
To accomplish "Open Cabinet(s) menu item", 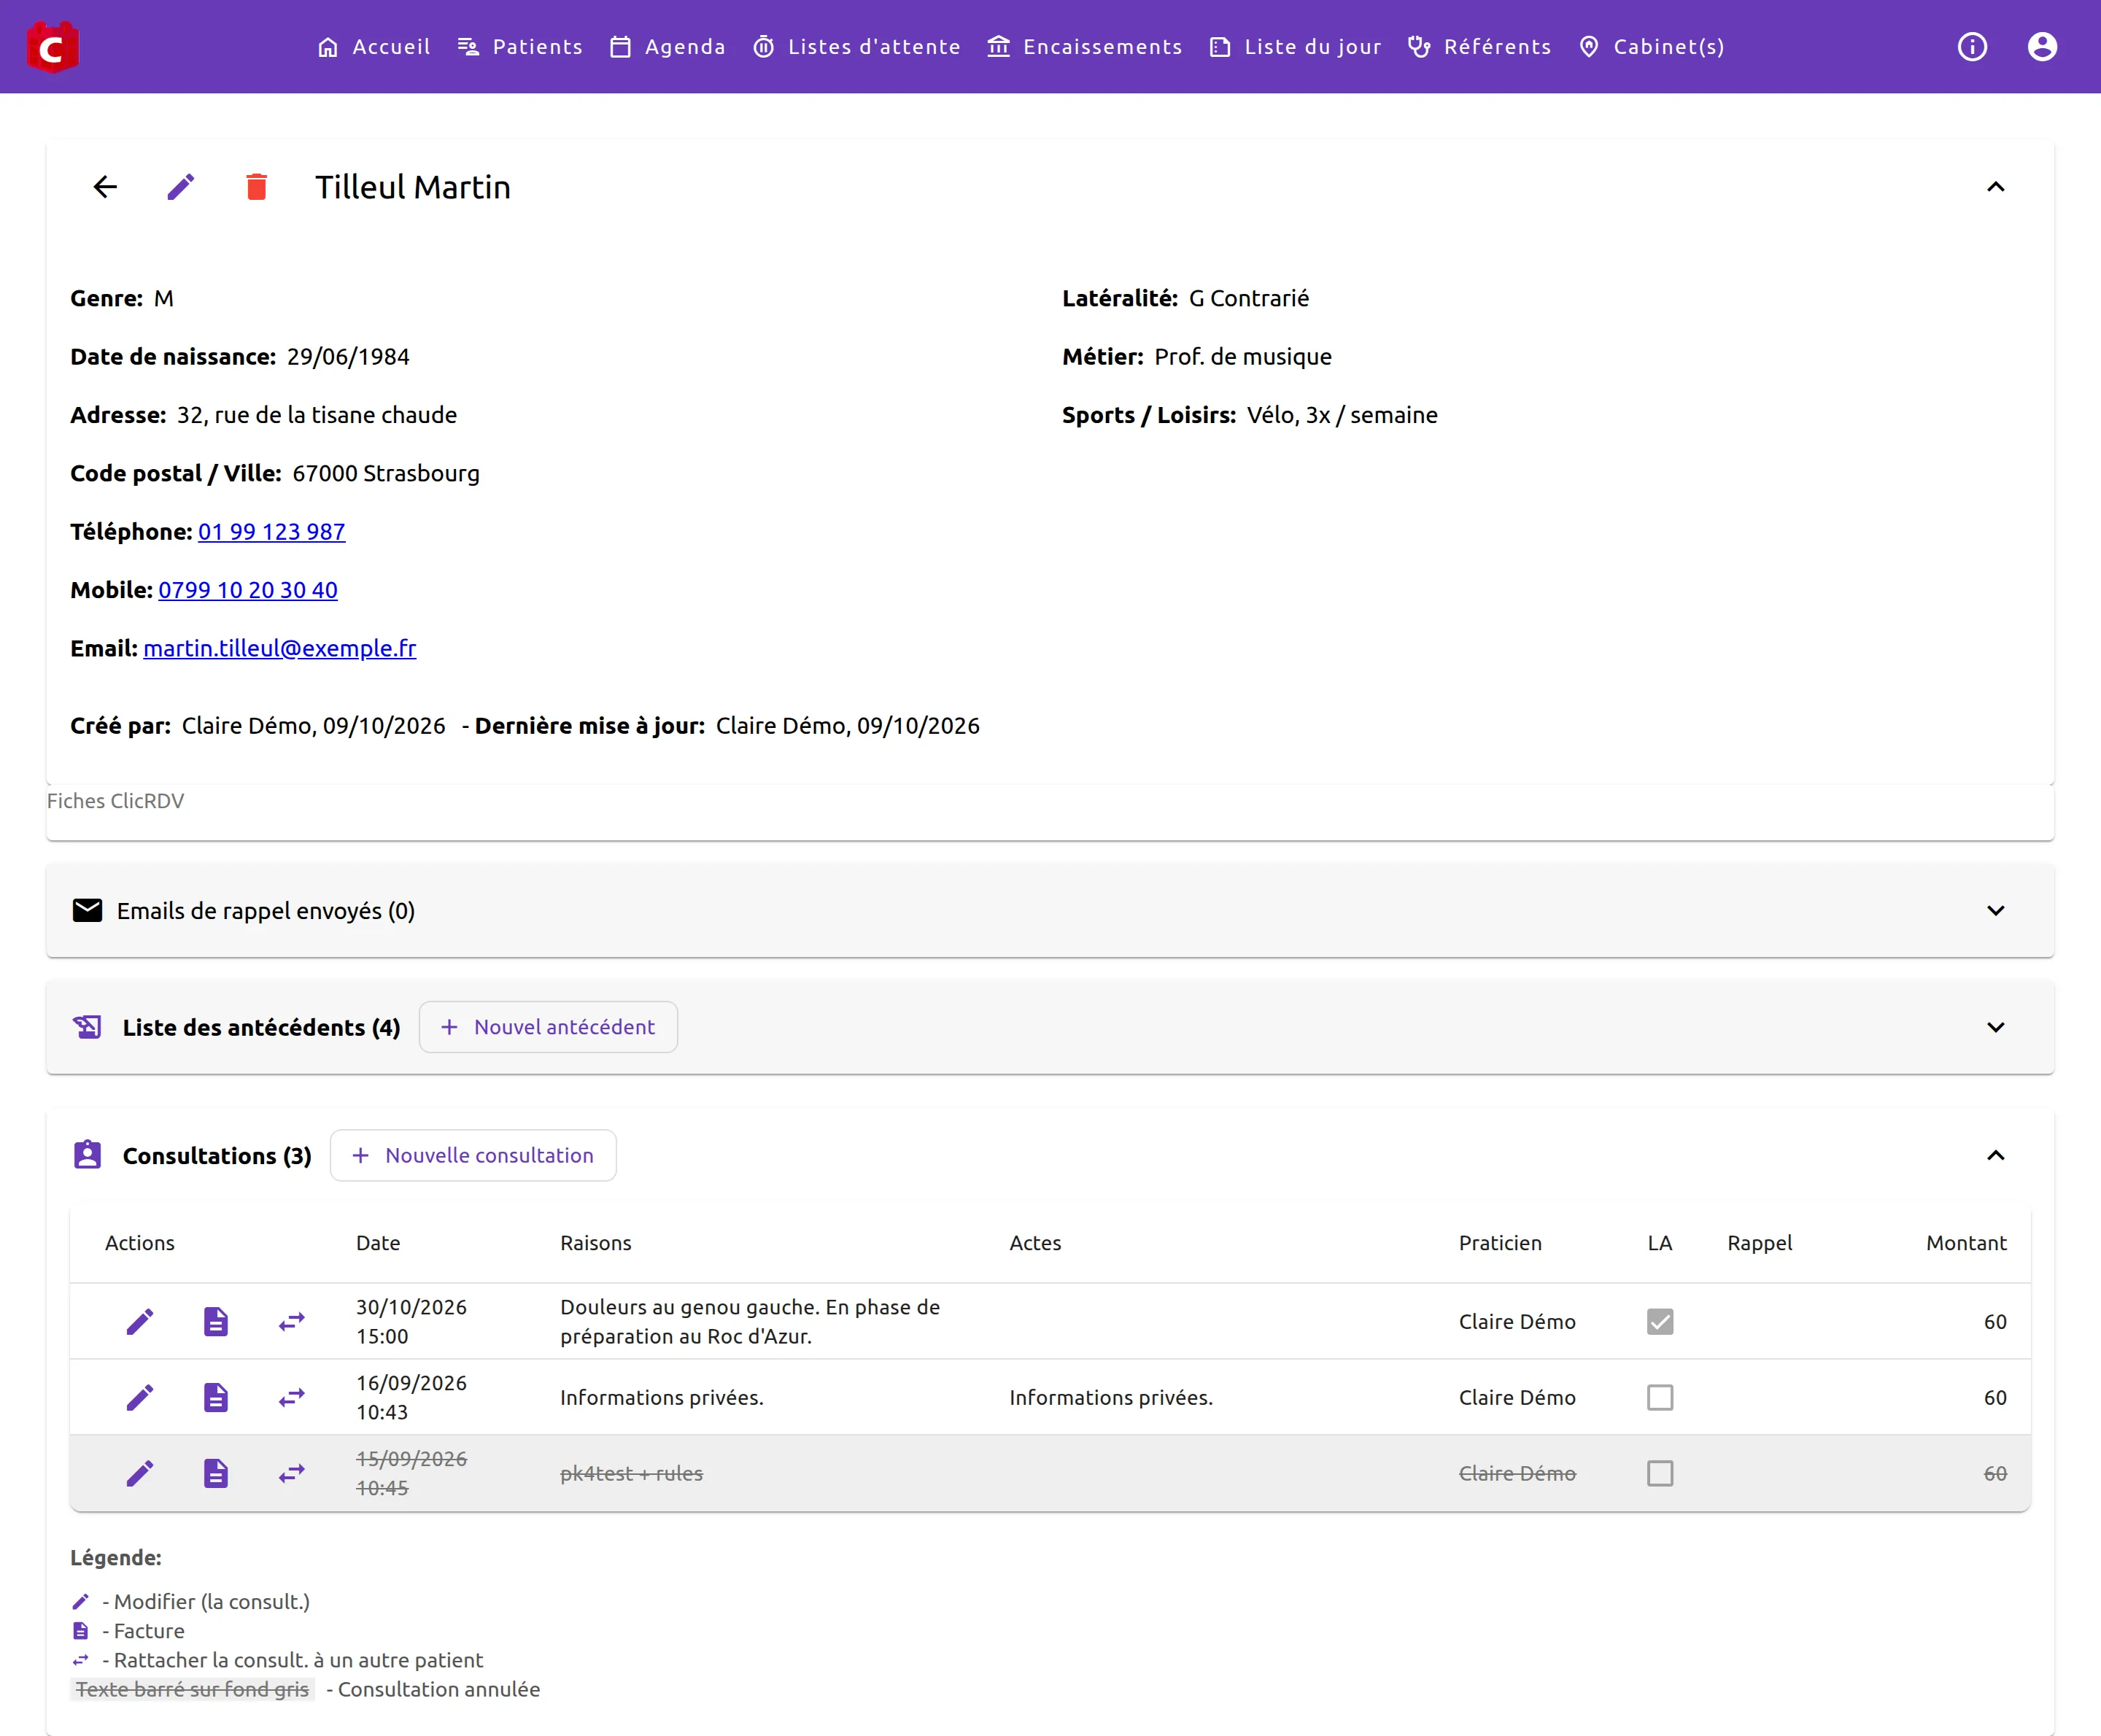I will 1651,47.
